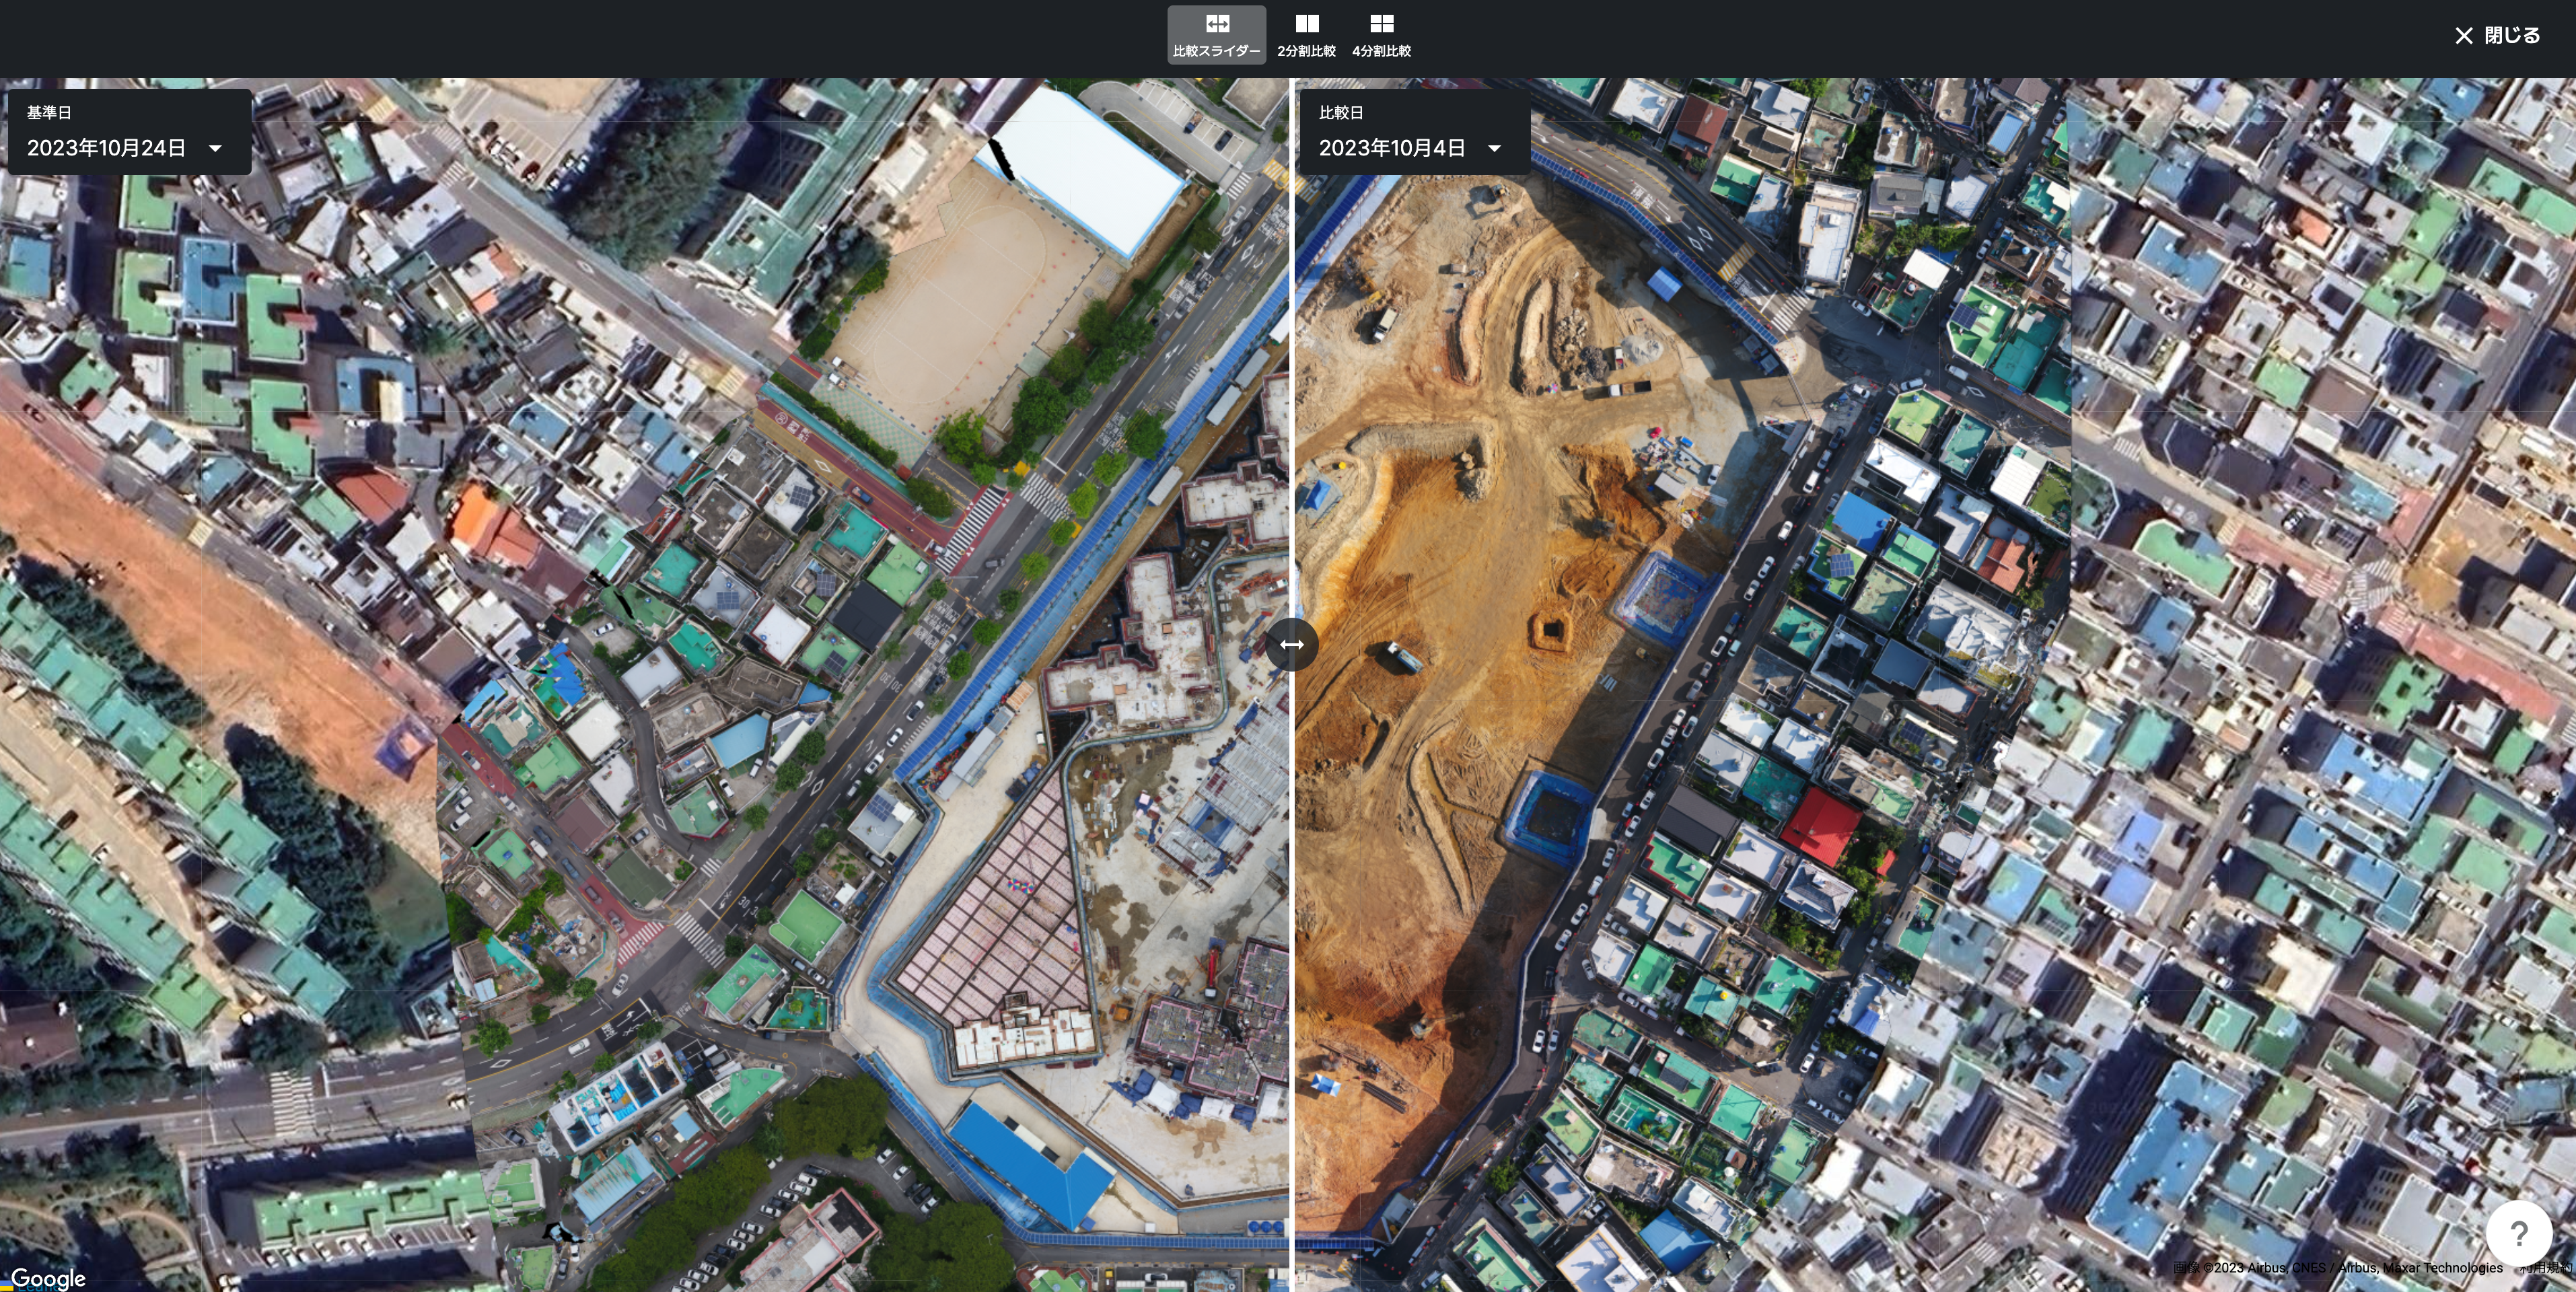Open the 2023年10月24日 base date selector
This screenshot has width=2576, height=1292.
[106, 148]
